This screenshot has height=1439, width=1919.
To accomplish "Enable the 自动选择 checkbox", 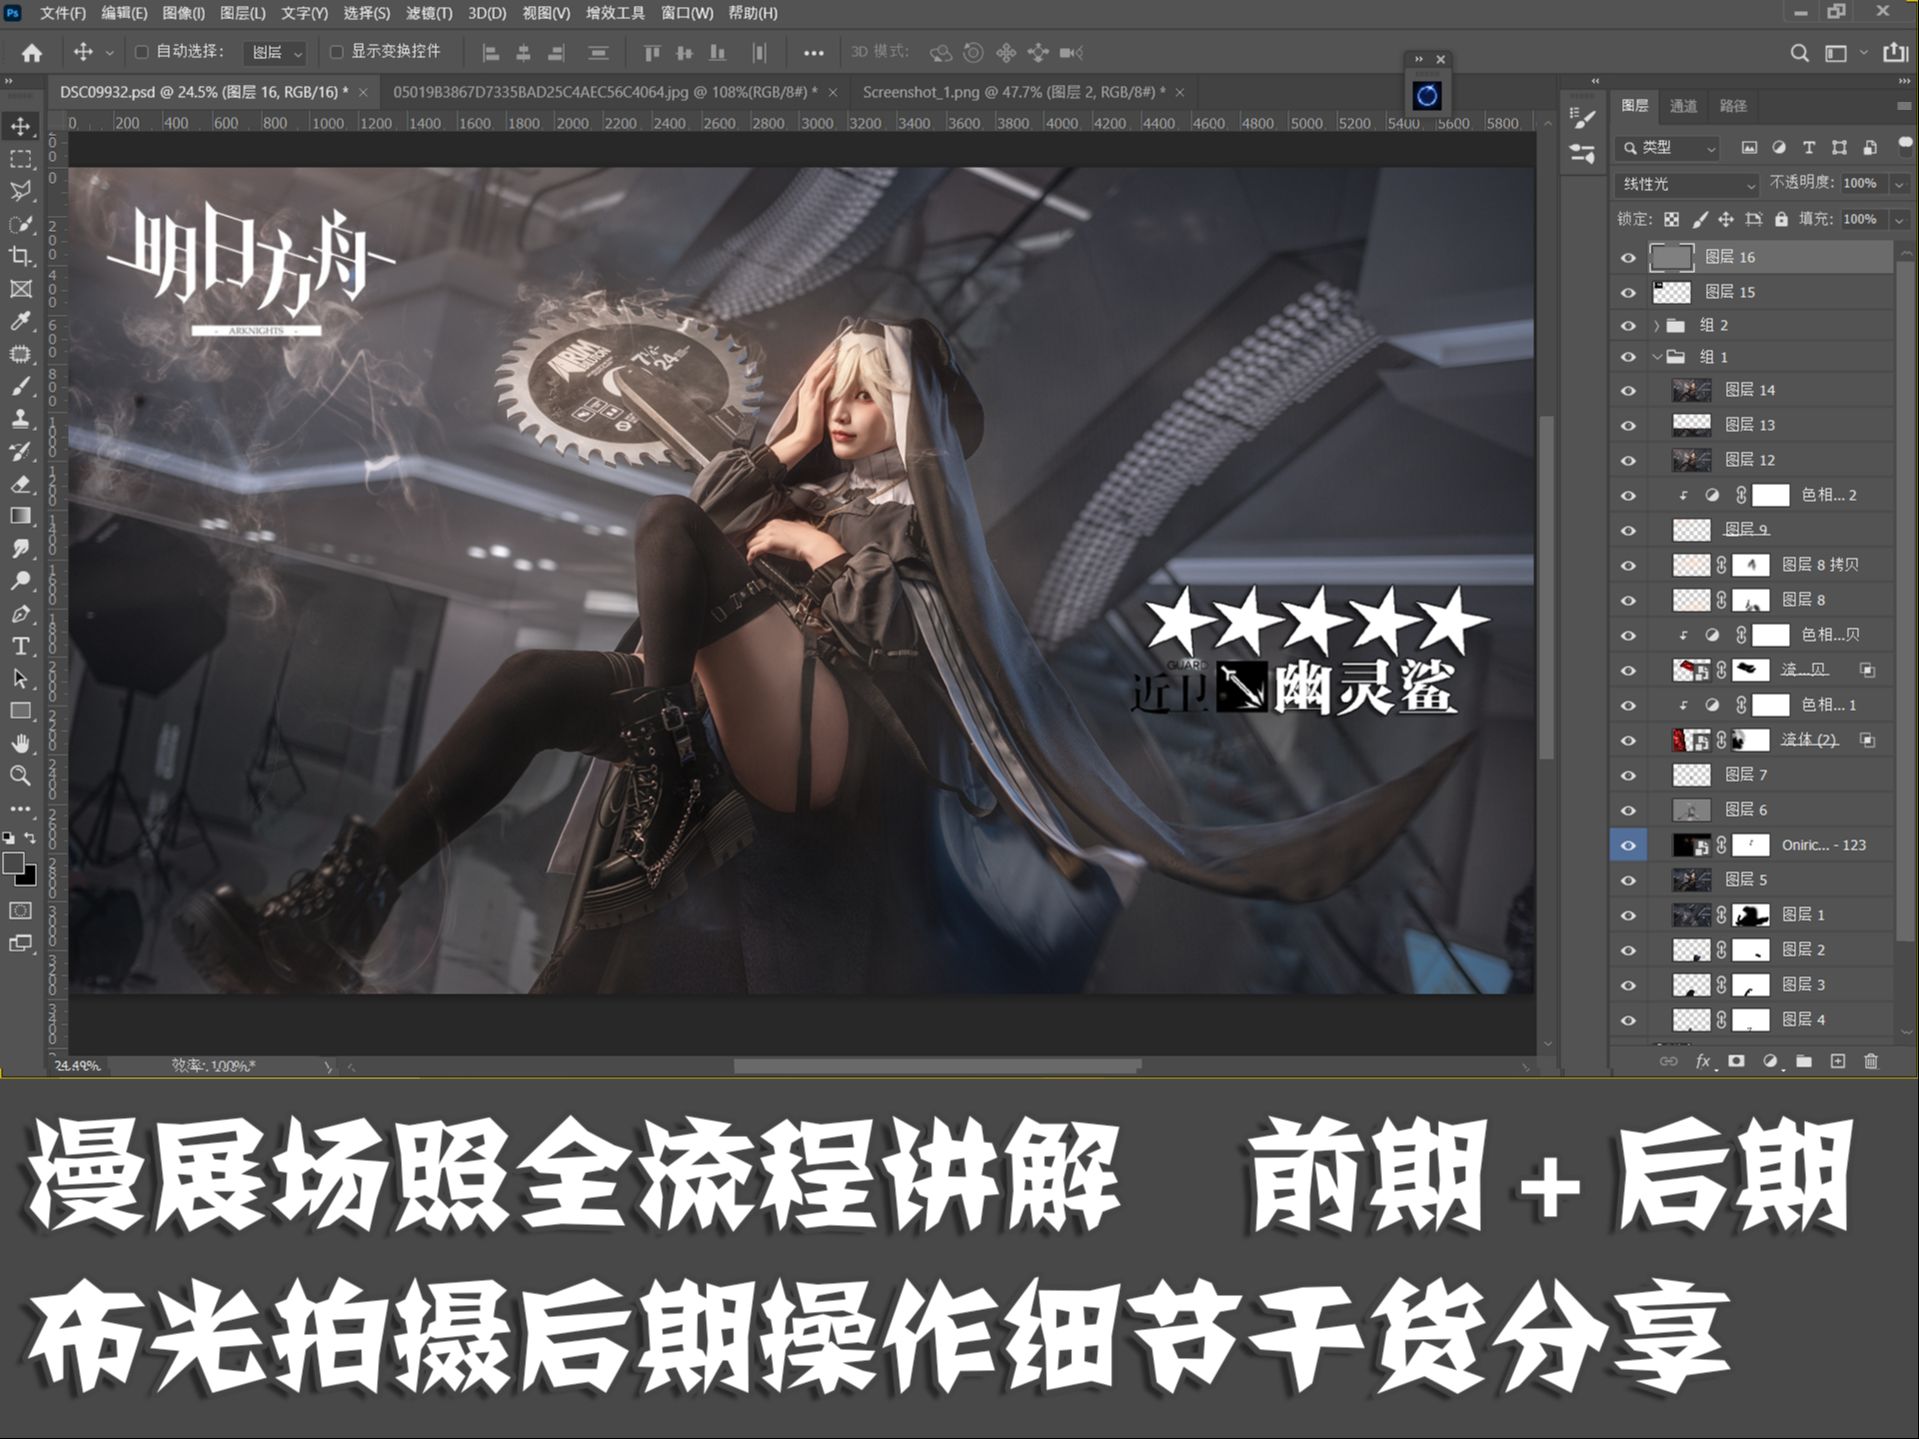I will 142,52.
